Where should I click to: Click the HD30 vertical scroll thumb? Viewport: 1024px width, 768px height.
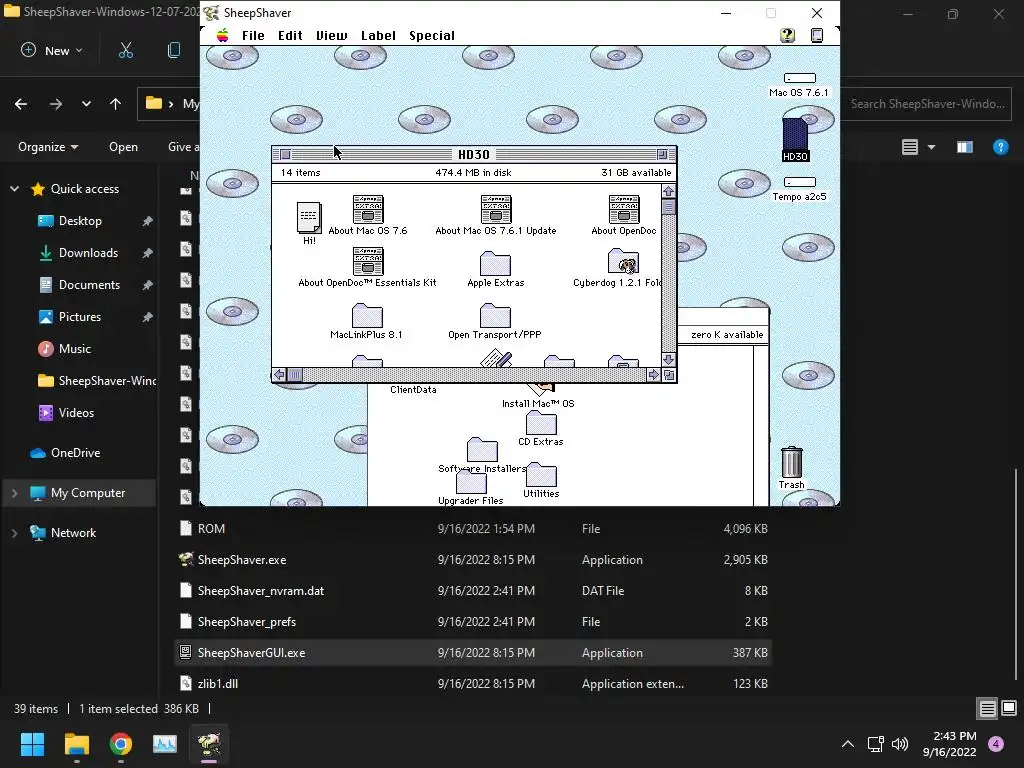pyautogui.click(x=669, y=207)
